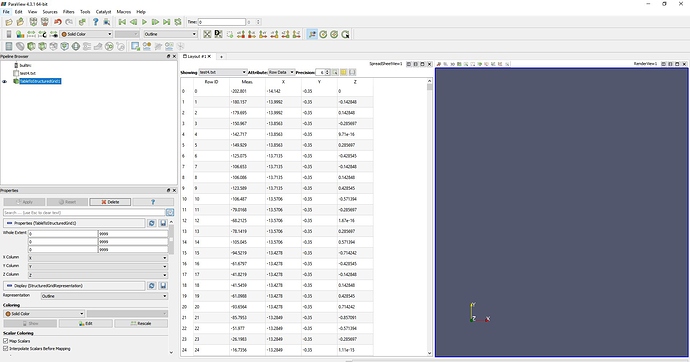This screenshot has height=362, width=690.
Task: Open the File menu
Action: (x=6, y=12)
